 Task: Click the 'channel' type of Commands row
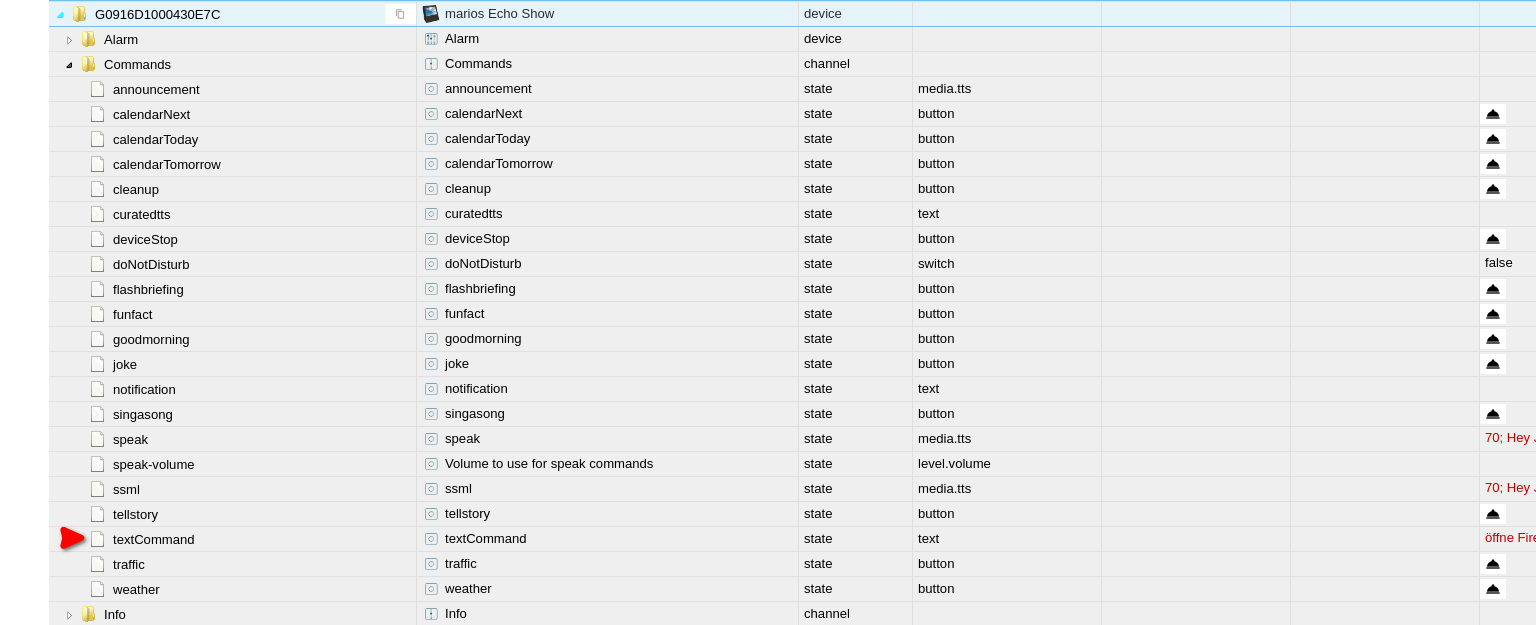pos(827,64)
